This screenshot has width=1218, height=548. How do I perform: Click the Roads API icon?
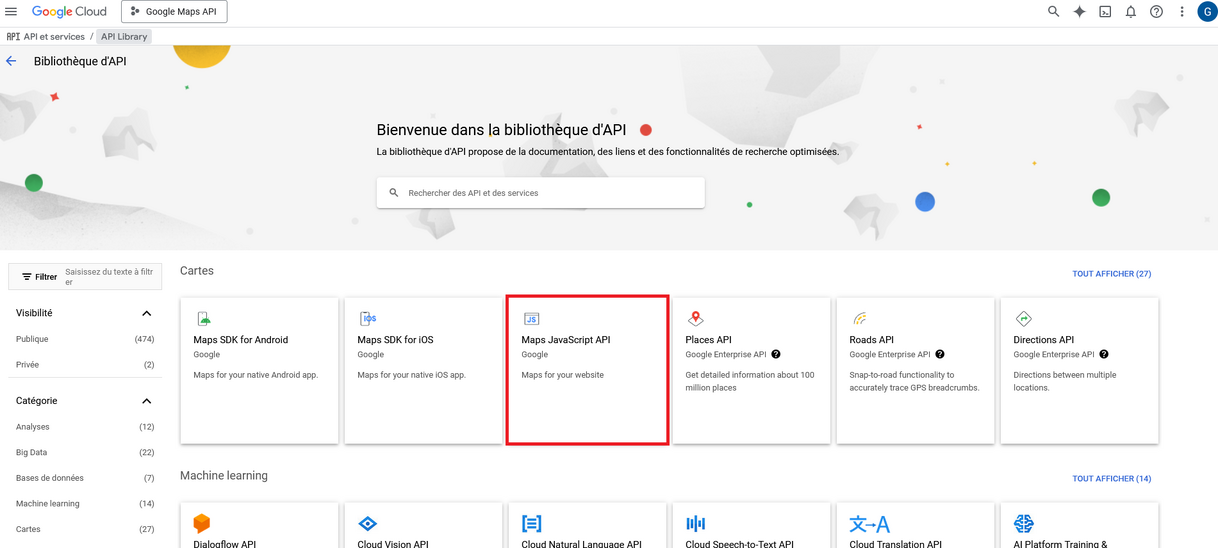(x=860, y=319)
